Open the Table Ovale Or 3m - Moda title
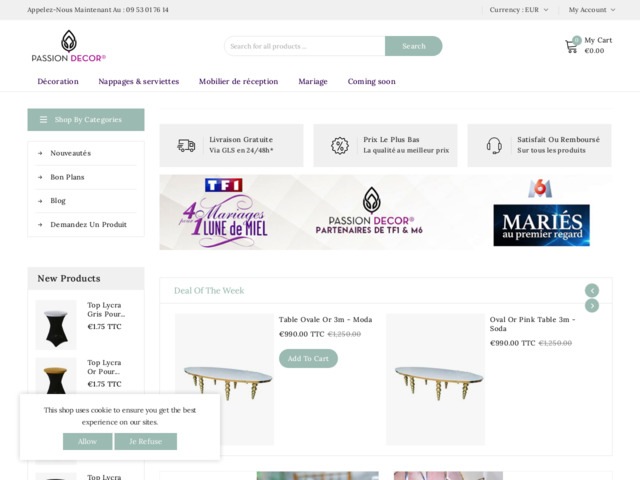 [325, 320]
